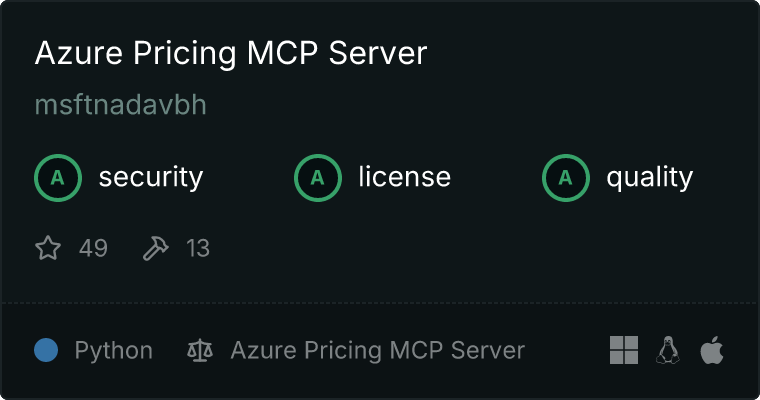Click the license grade A badge
This screenshot has width=760, height=400.
(318, 178)
